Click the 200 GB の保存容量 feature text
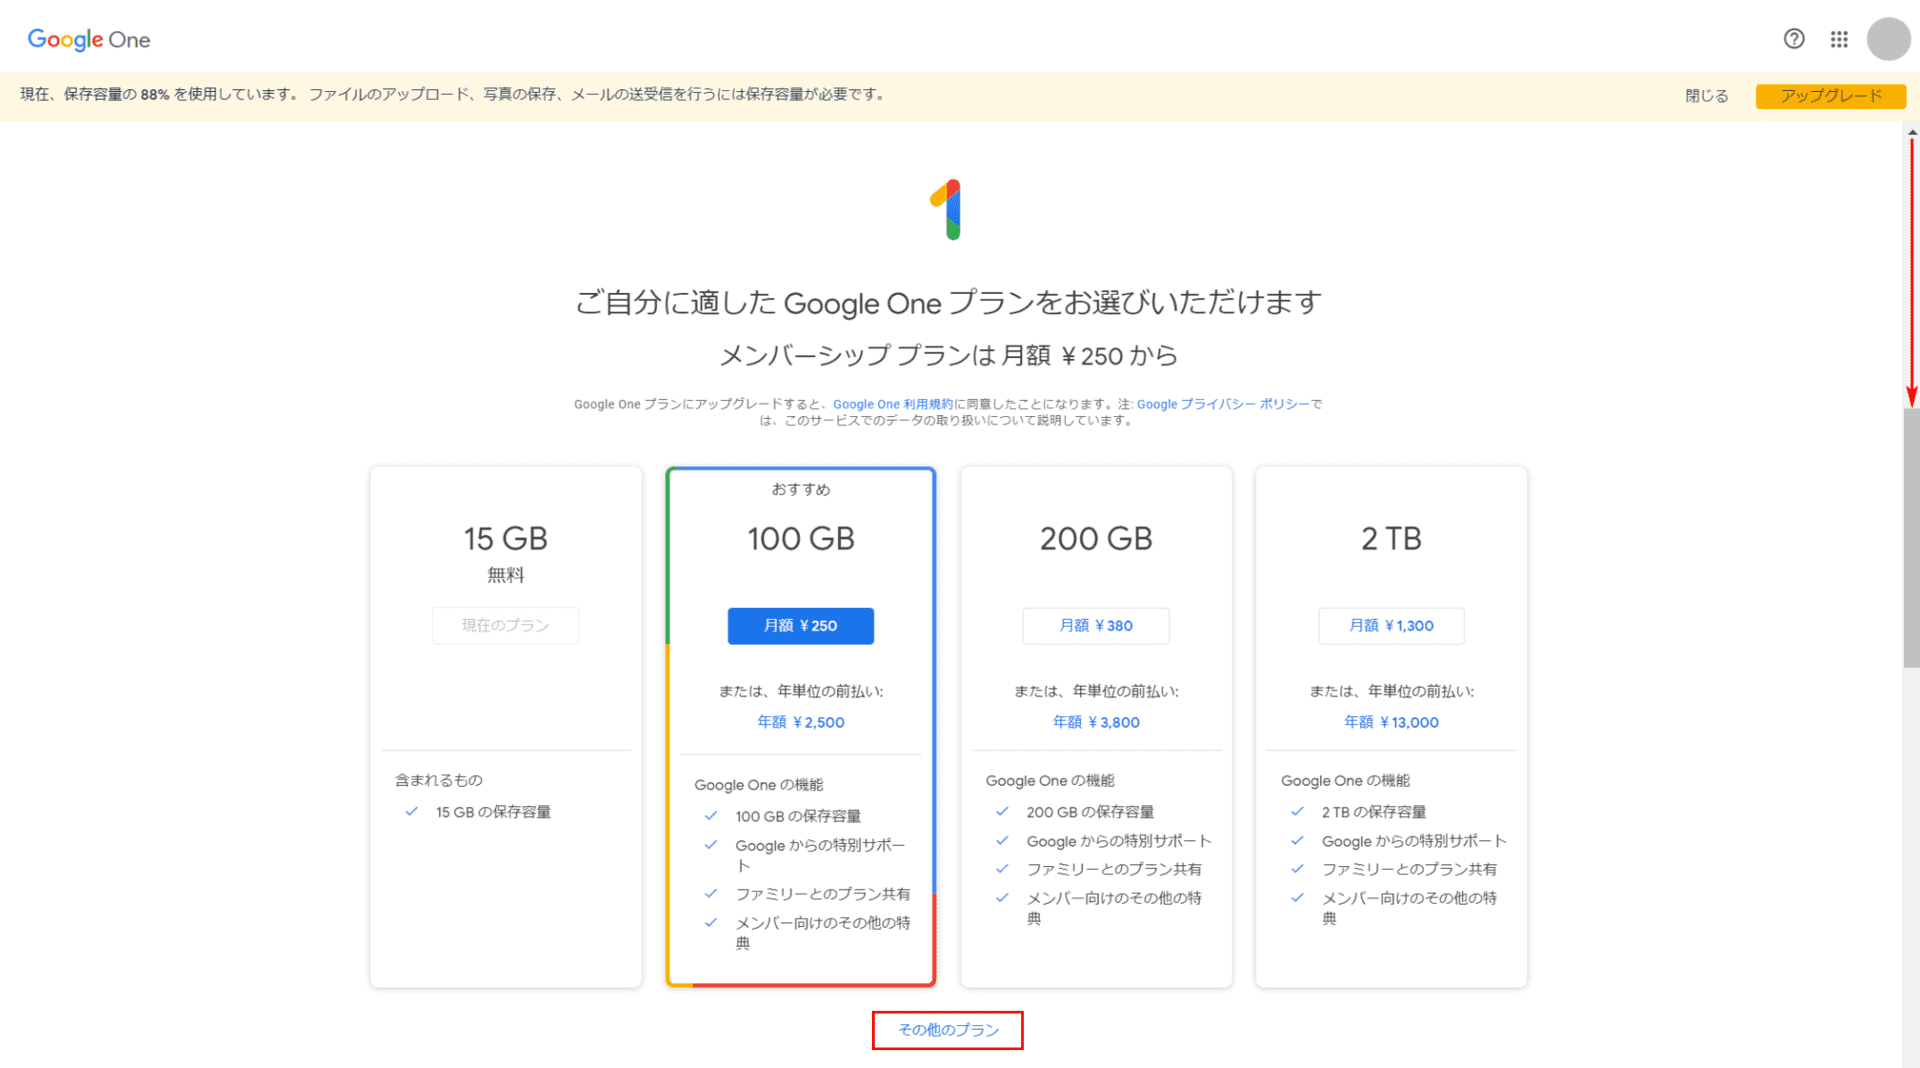 point(1090,812)
